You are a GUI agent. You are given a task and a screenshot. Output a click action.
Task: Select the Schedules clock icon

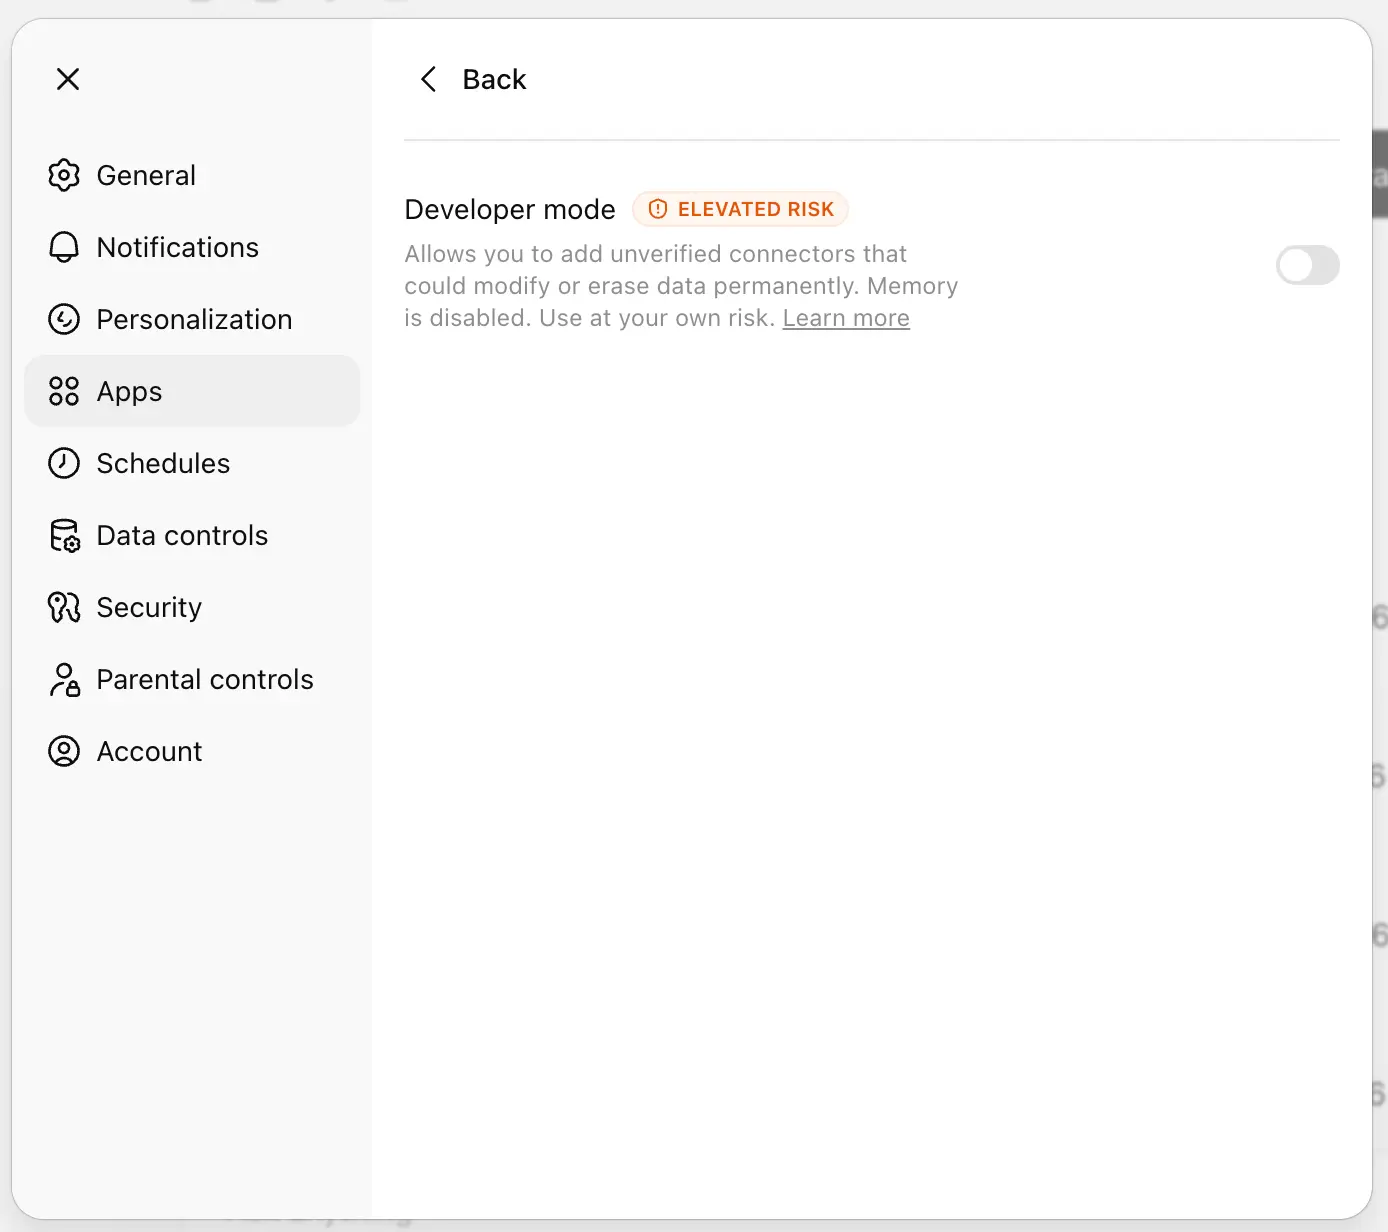[x=63, y=463]
